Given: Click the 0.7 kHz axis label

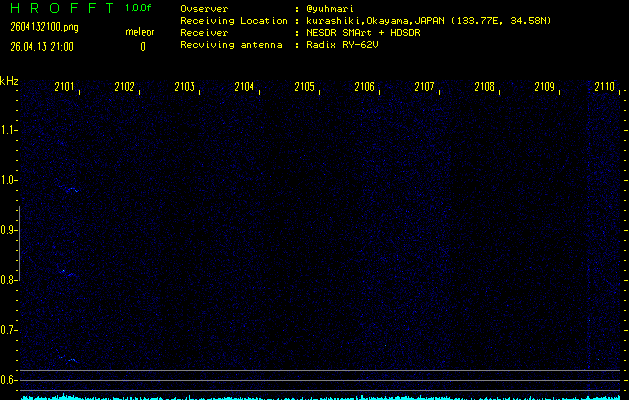Looking at the screenshot, I should pos(8,330).
